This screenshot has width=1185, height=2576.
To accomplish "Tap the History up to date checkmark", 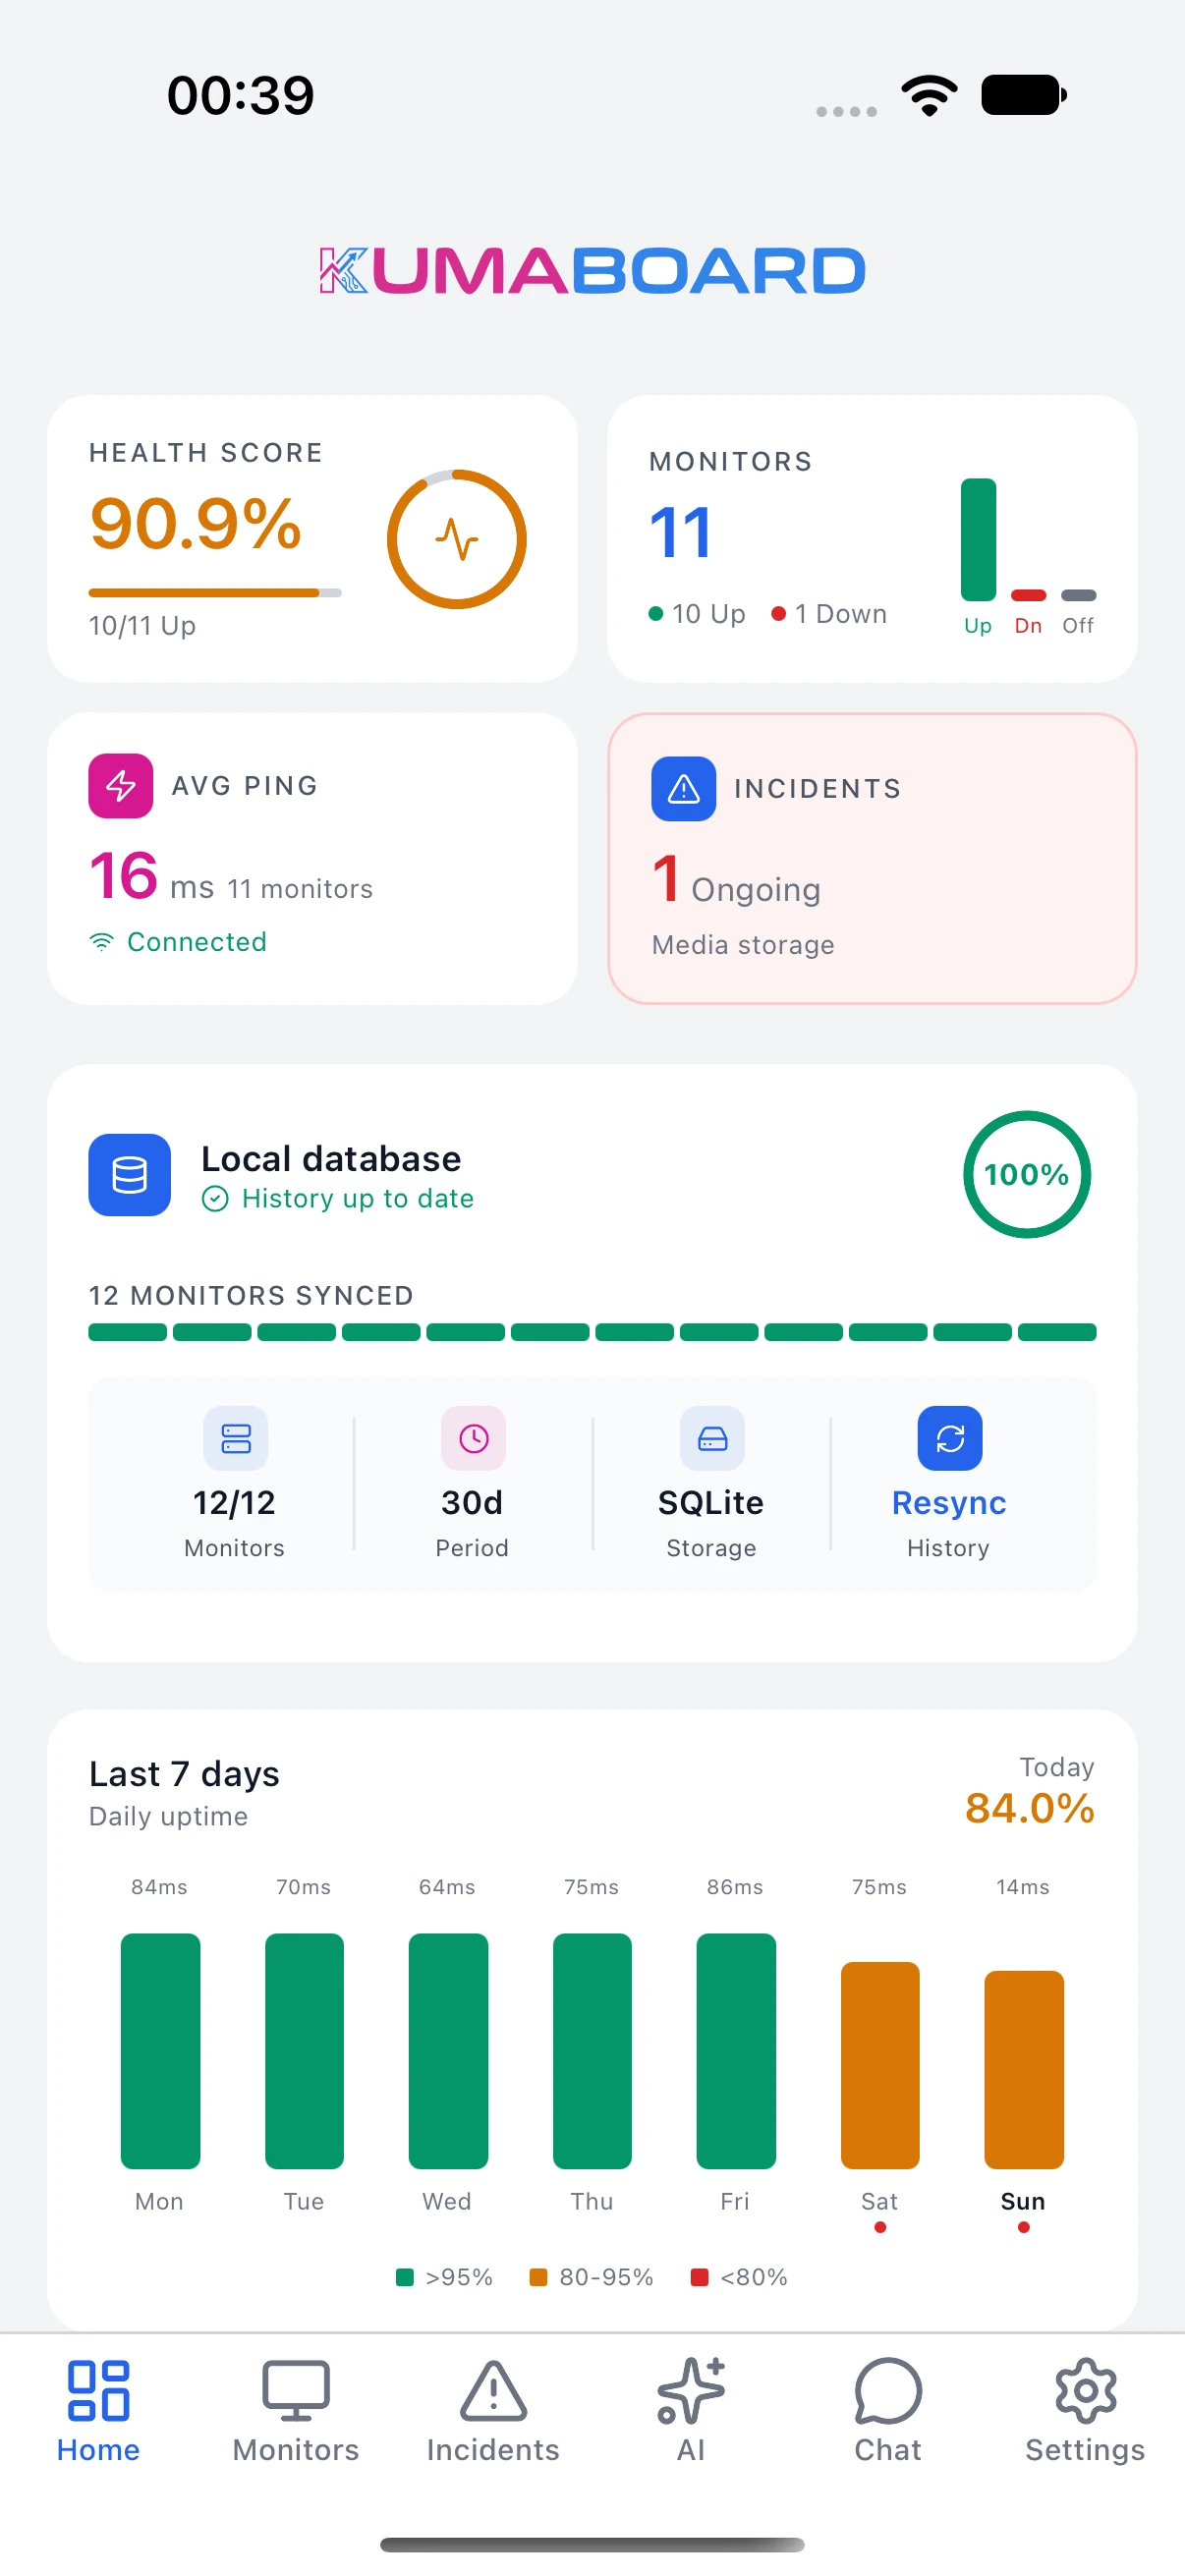I will tap(215, 1199).
